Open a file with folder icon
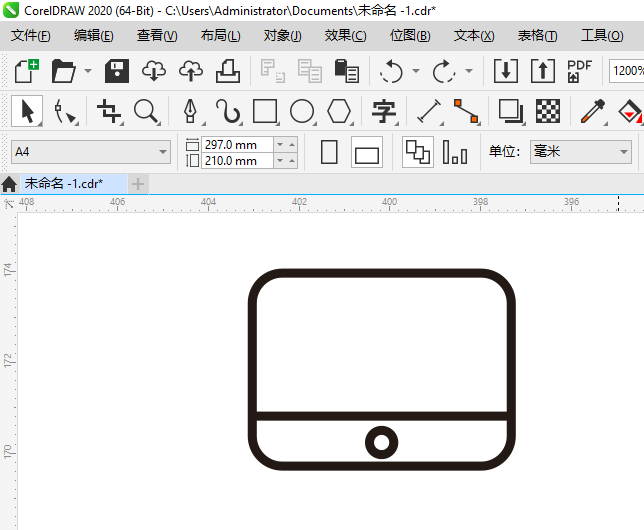The image size is (644, 530). pyautogui.click(x=64, y=71)
